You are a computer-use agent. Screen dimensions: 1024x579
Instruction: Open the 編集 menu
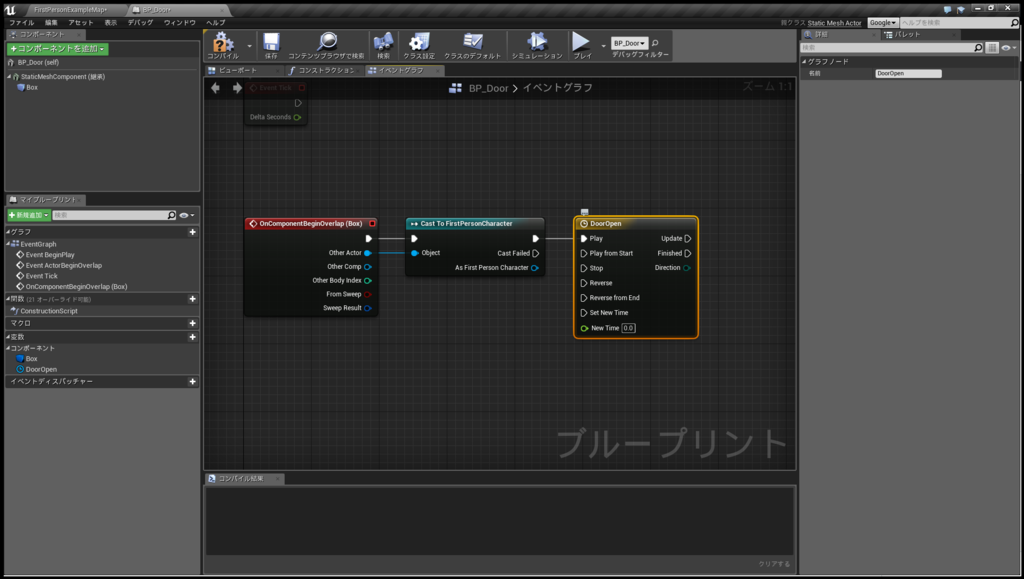(x=52, y=23)
